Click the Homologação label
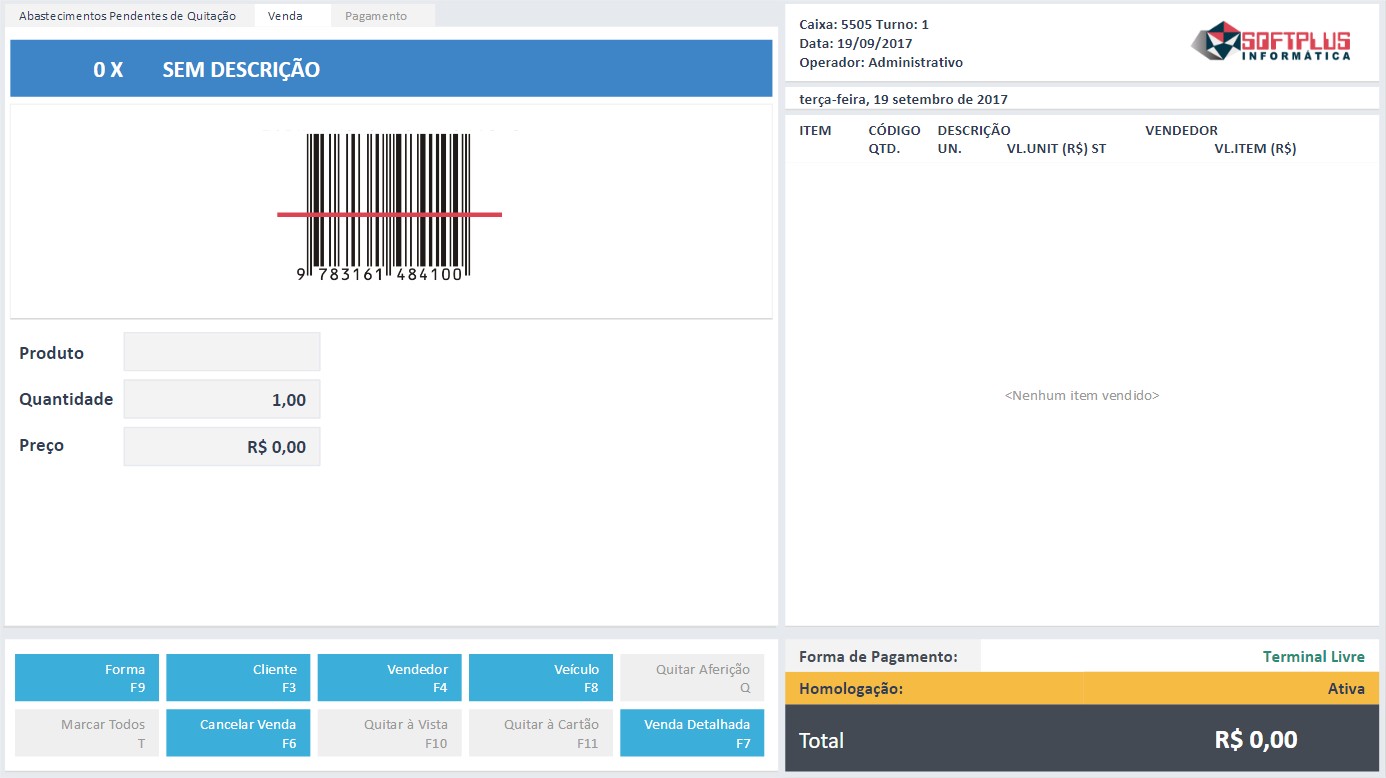The height and width of the screenshot is (778, 1386). pyautogui.click(x=851, y=689)
